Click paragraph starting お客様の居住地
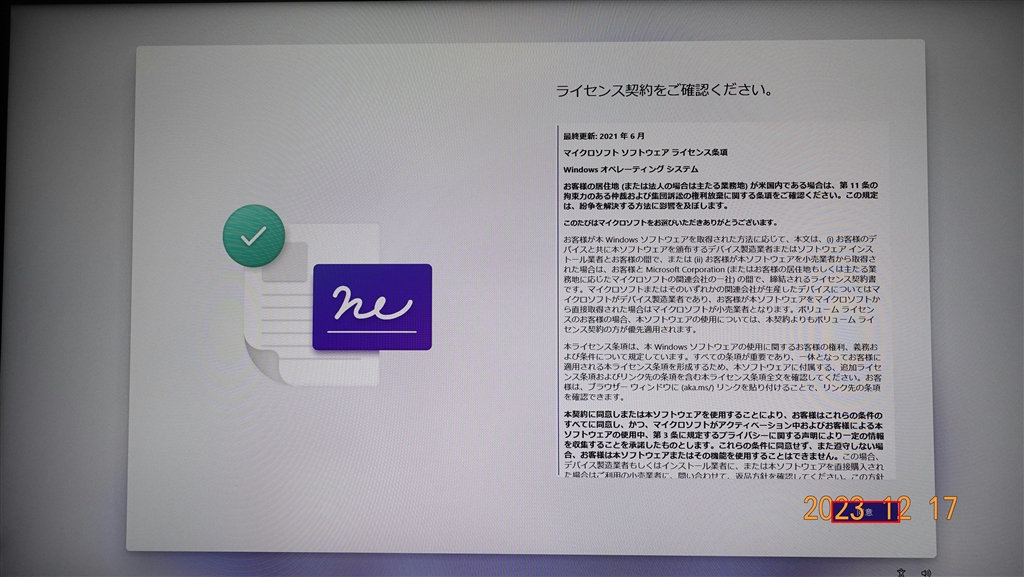The width and height of the screenshot is (1024, 577). 720,195
